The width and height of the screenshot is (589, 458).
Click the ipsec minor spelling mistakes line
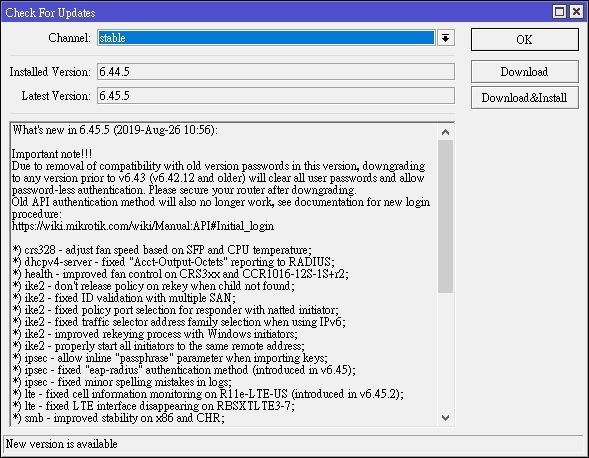122,382
